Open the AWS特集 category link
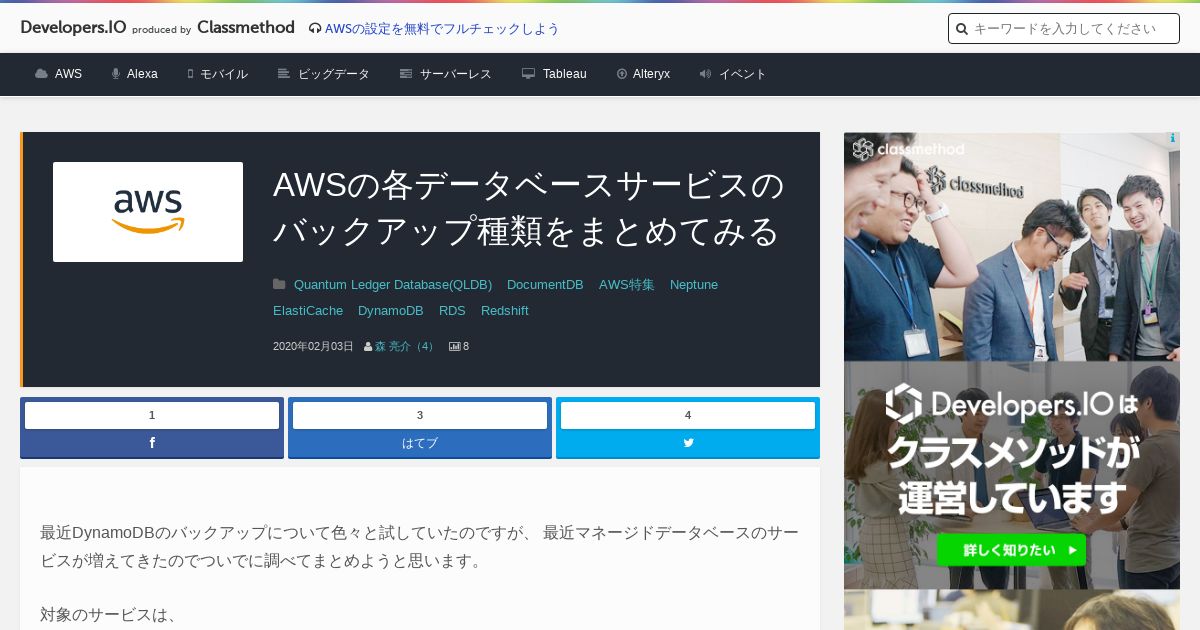The width and height of the screenshot is (1200, 630). tap(627, 285)
